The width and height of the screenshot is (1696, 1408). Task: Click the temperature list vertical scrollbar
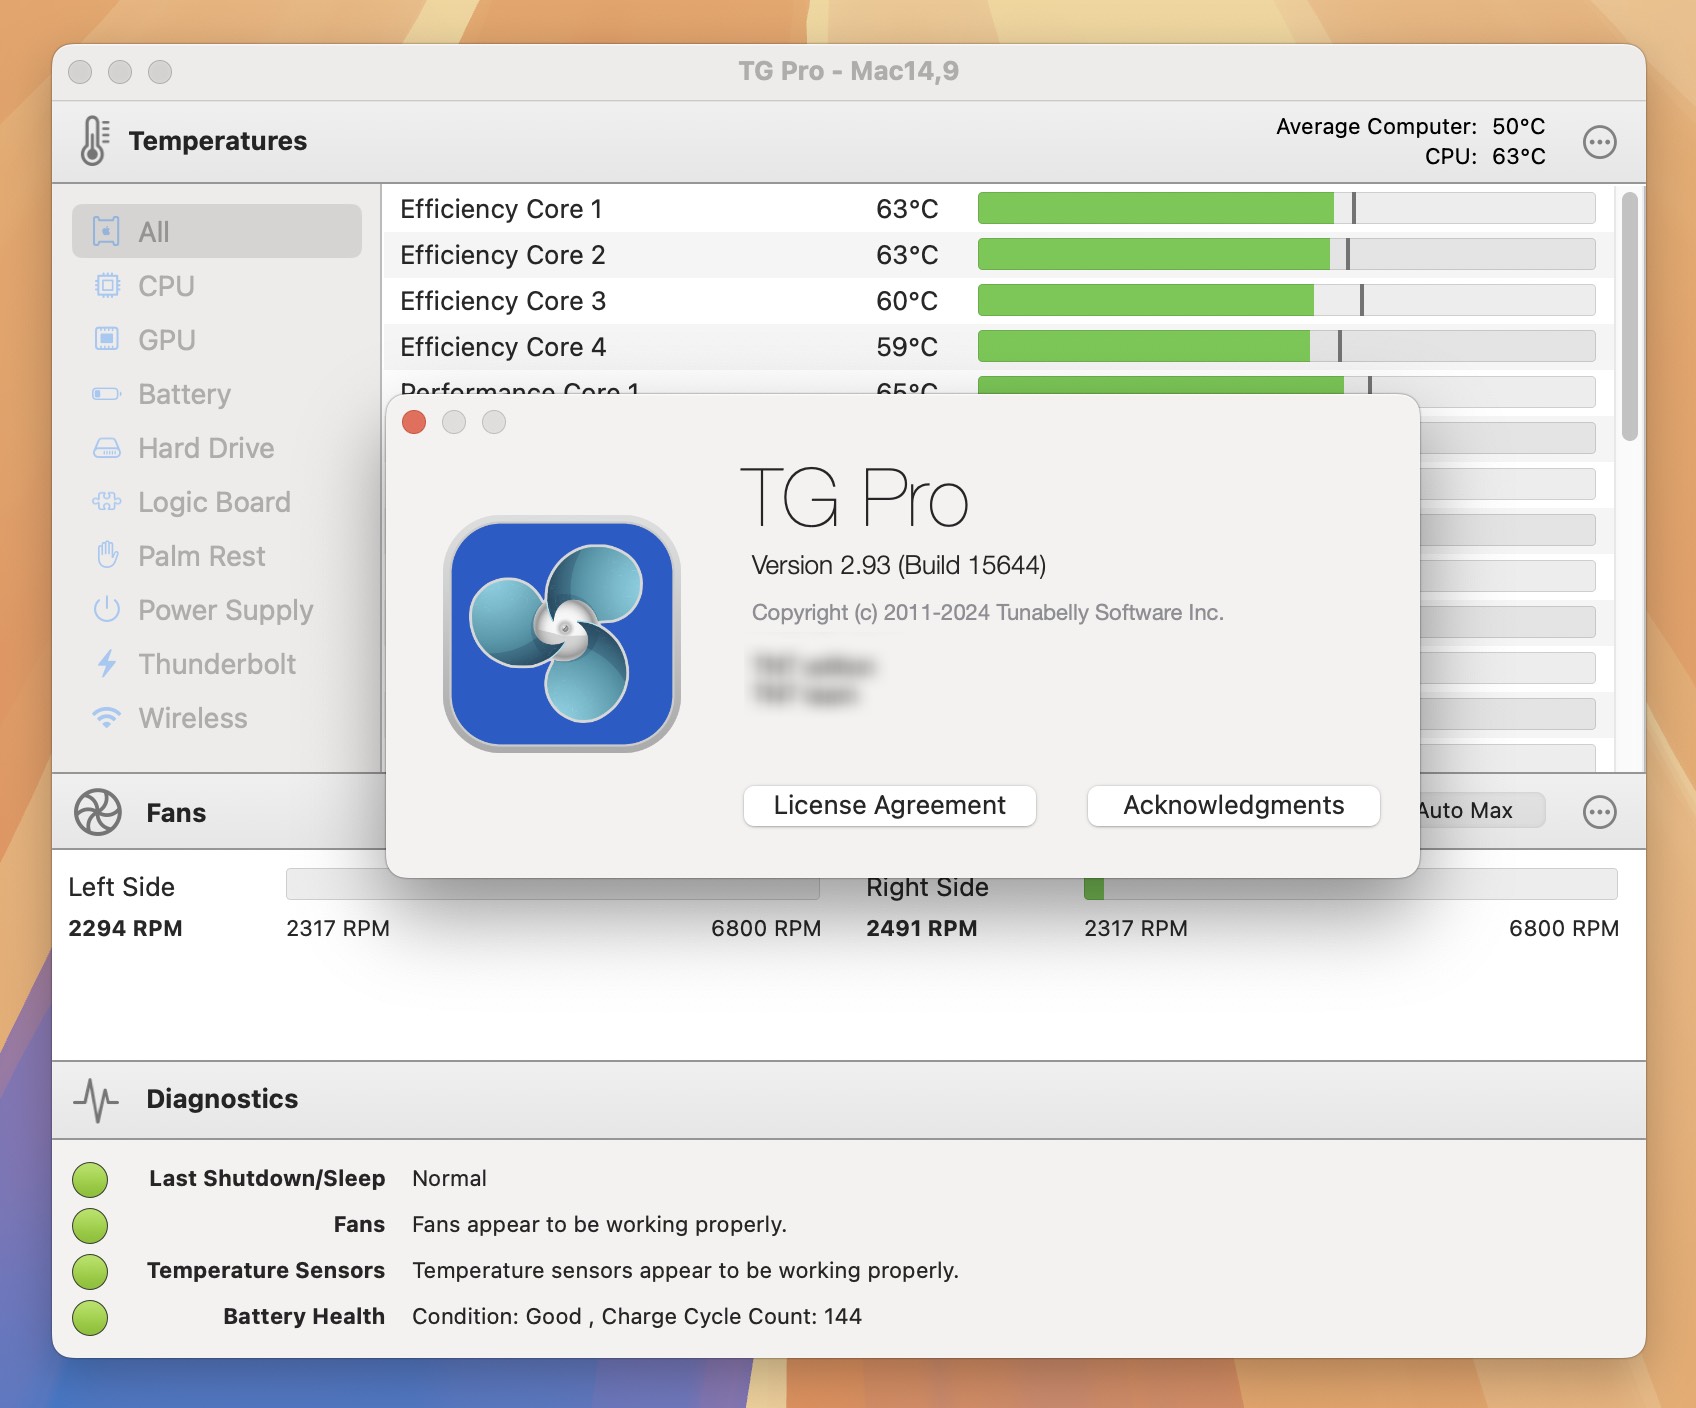[1630, 316]
